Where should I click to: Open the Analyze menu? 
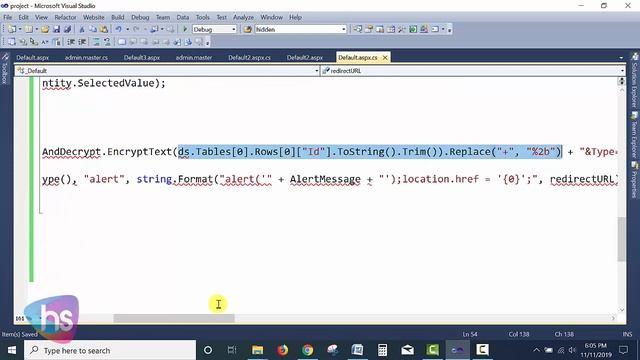pyautogui.click(x=243, y=17)
